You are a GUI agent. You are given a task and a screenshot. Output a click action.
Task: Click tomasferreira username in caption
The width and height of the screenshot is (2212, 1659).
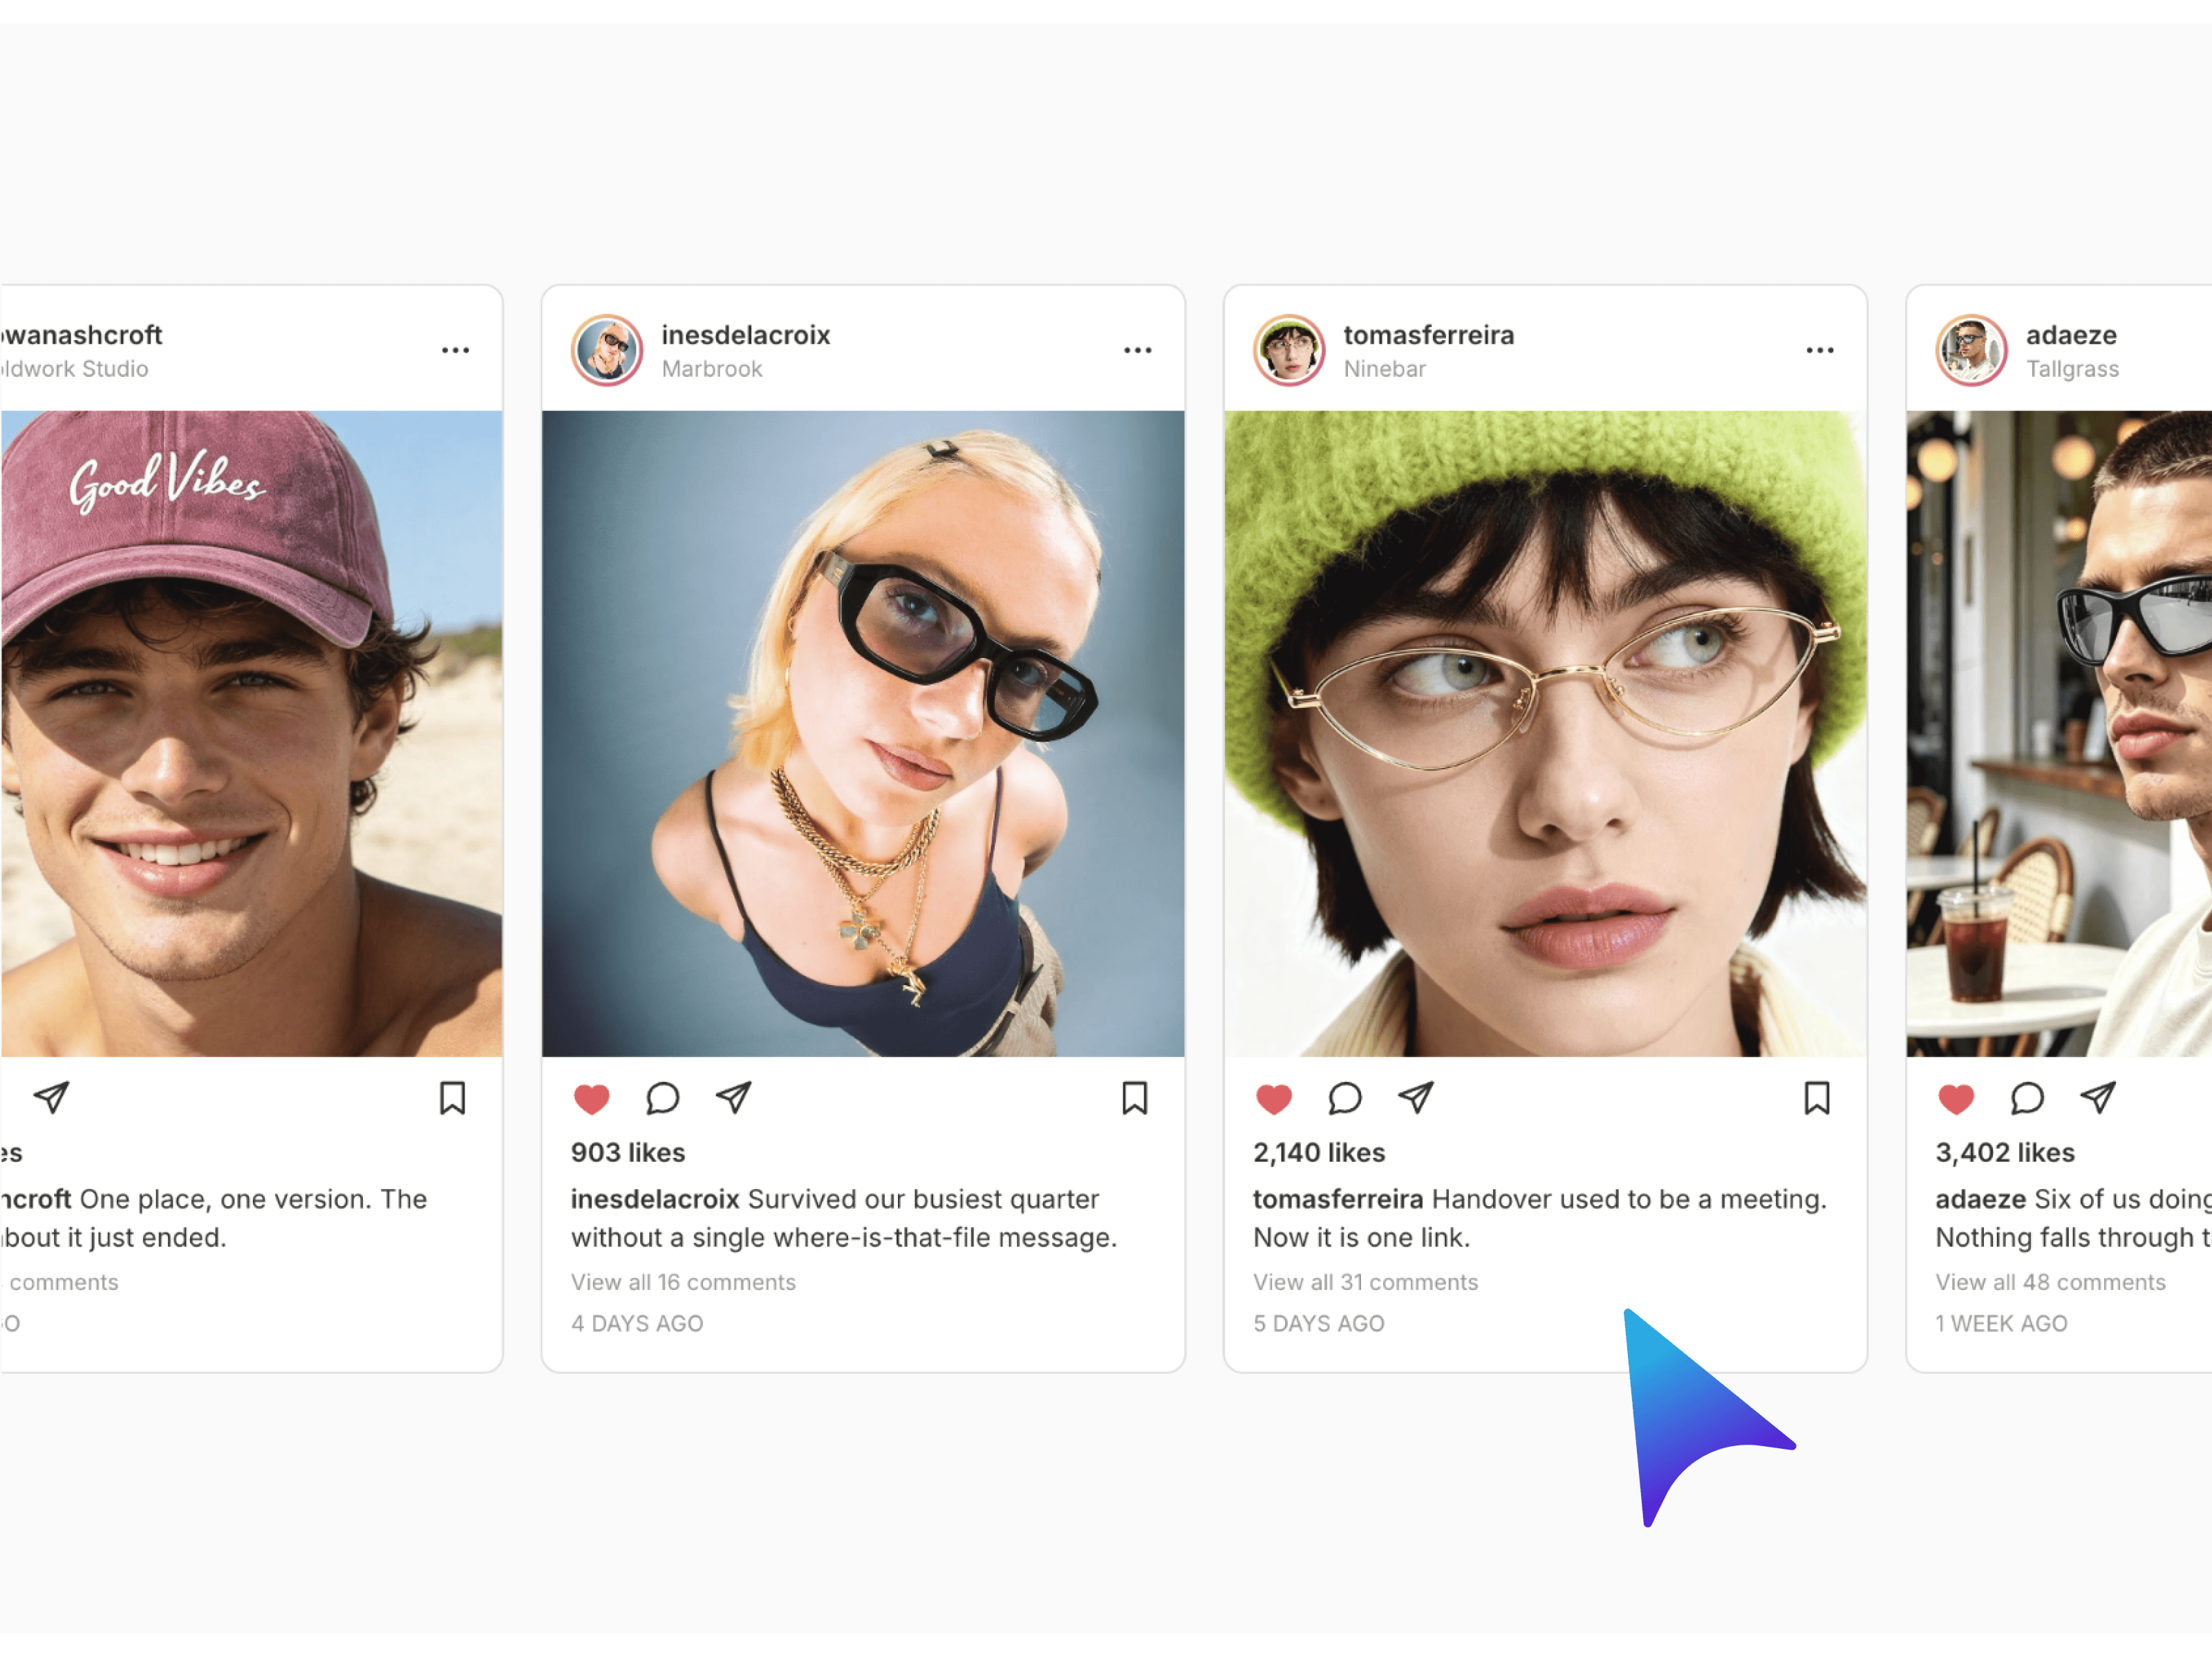(x=1338, y=1199)
